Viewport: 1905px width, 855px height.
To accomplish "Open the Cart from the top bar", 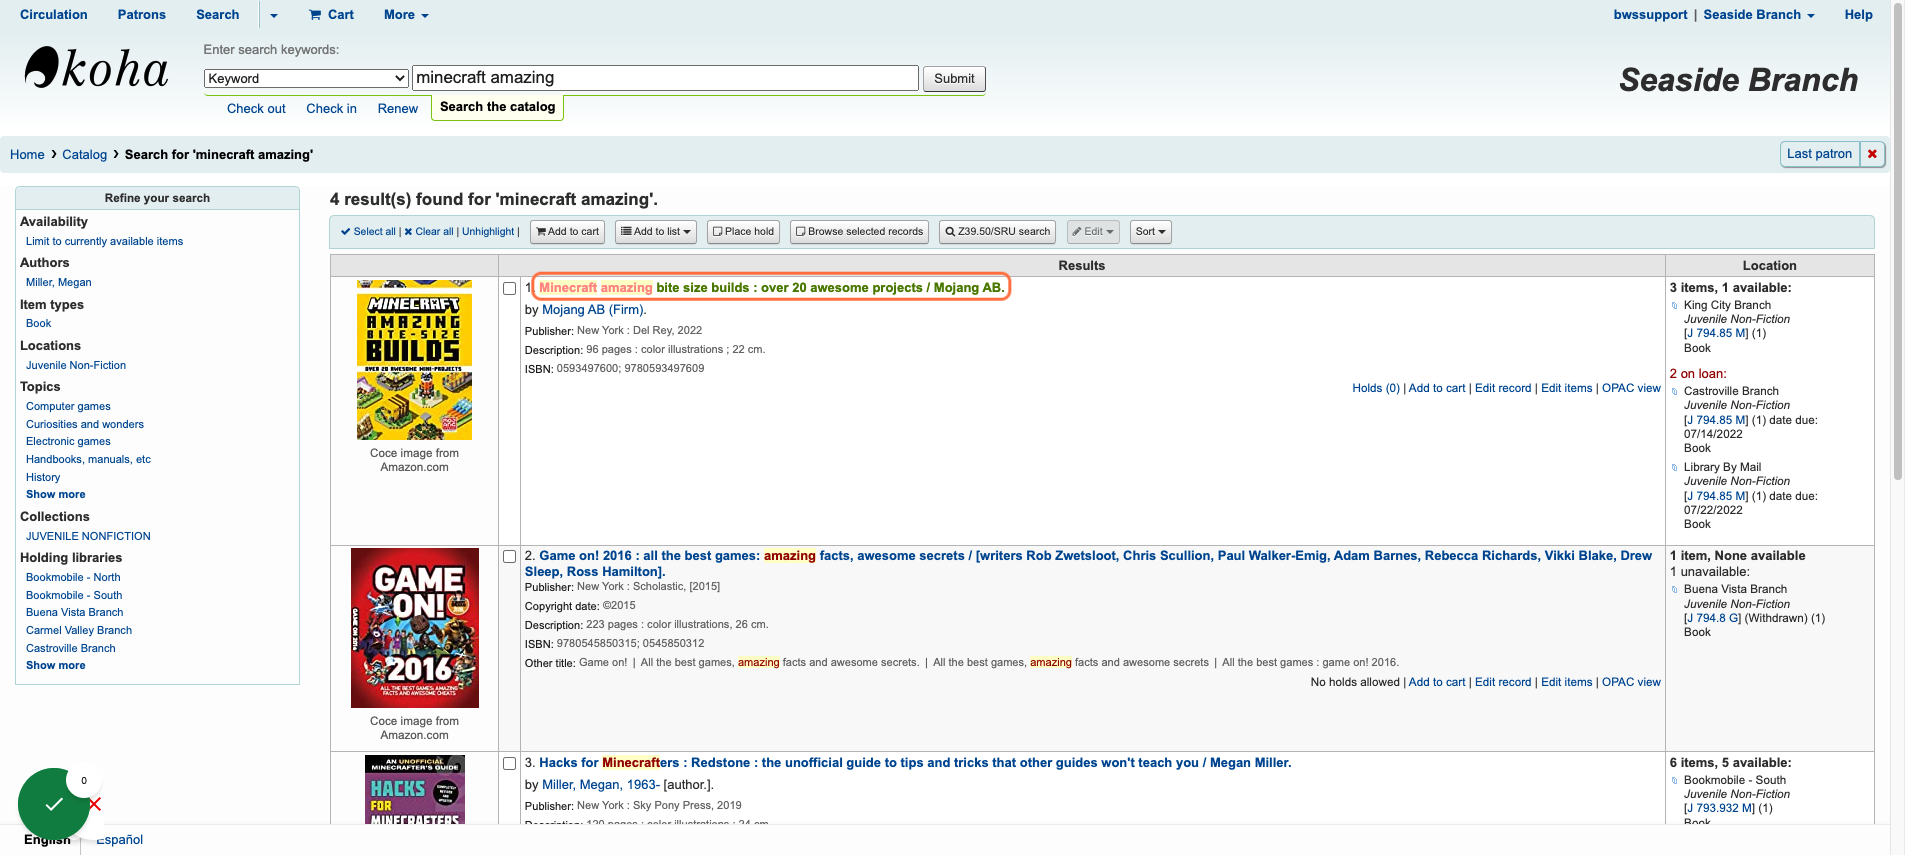I will tap(331, 15).
